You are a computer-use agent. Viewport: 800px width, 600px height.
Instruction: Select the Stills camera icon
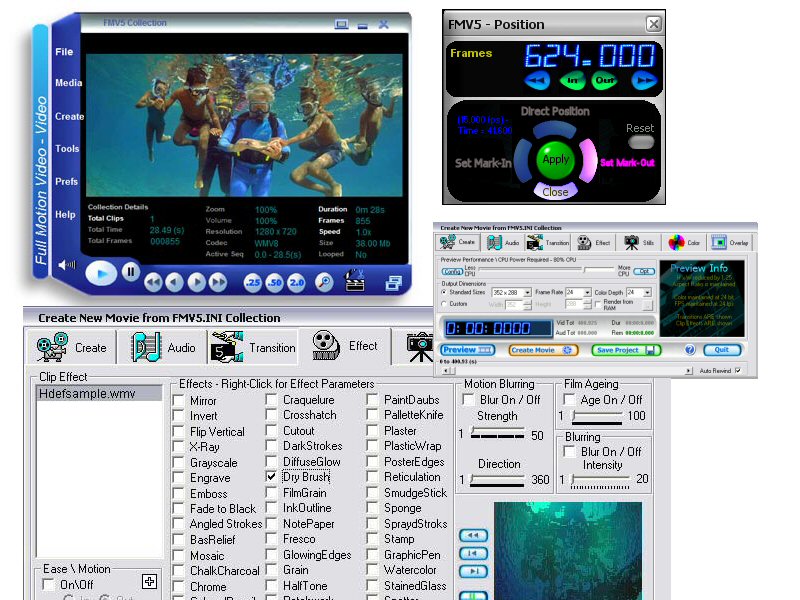point(633,240)
